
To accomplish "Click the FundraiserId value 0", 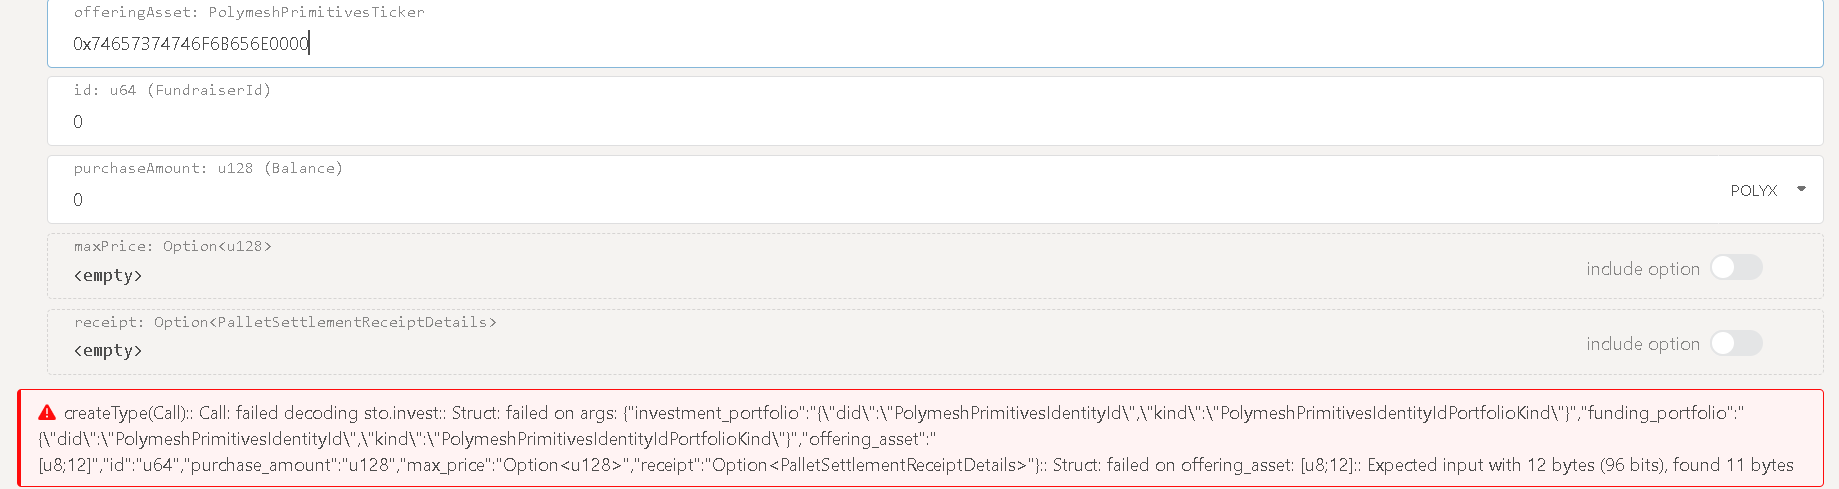I will (78, 122).
